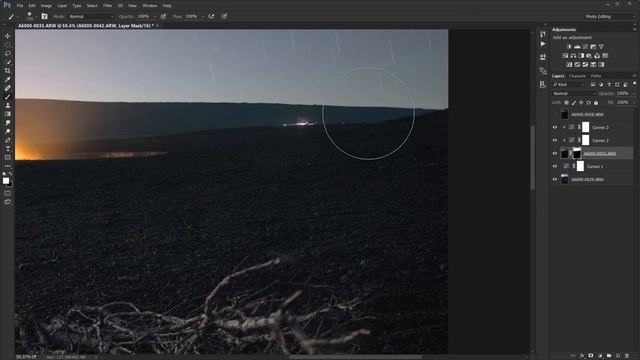Select the Rectangle shape tool
This screenshot has height=360, width=640.
[7, 157]
